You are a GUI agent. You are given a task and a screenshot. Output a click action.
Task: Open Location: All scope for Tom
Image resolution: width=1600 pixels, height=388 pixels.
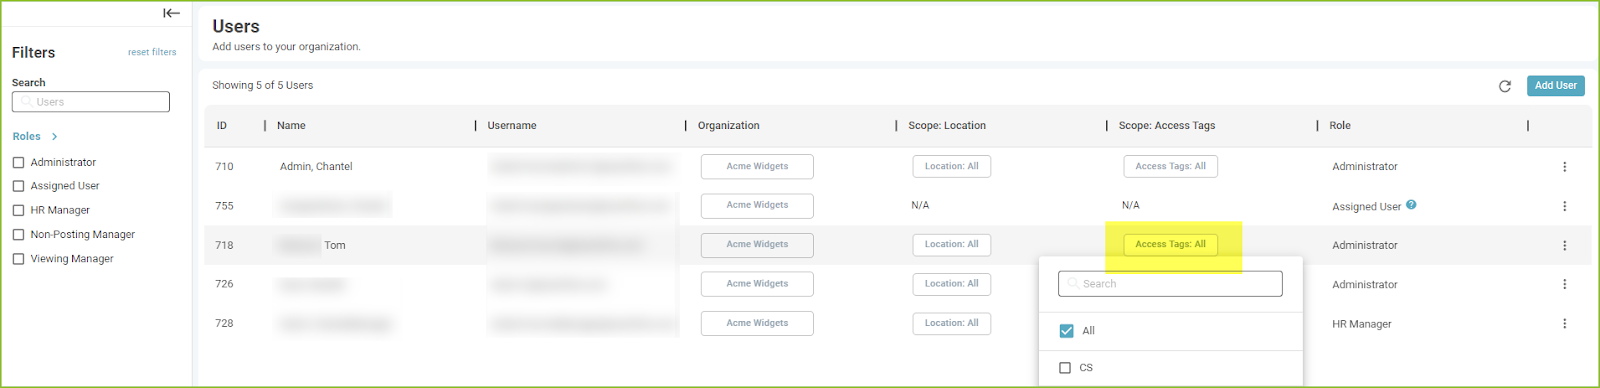pyautogui.click(x=951, y=244)
